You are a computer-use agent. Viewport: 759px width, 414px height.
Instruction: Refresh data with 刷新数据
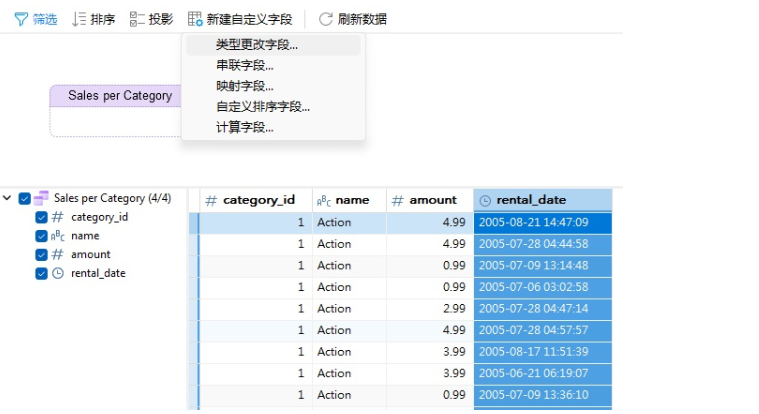(353, 19)
